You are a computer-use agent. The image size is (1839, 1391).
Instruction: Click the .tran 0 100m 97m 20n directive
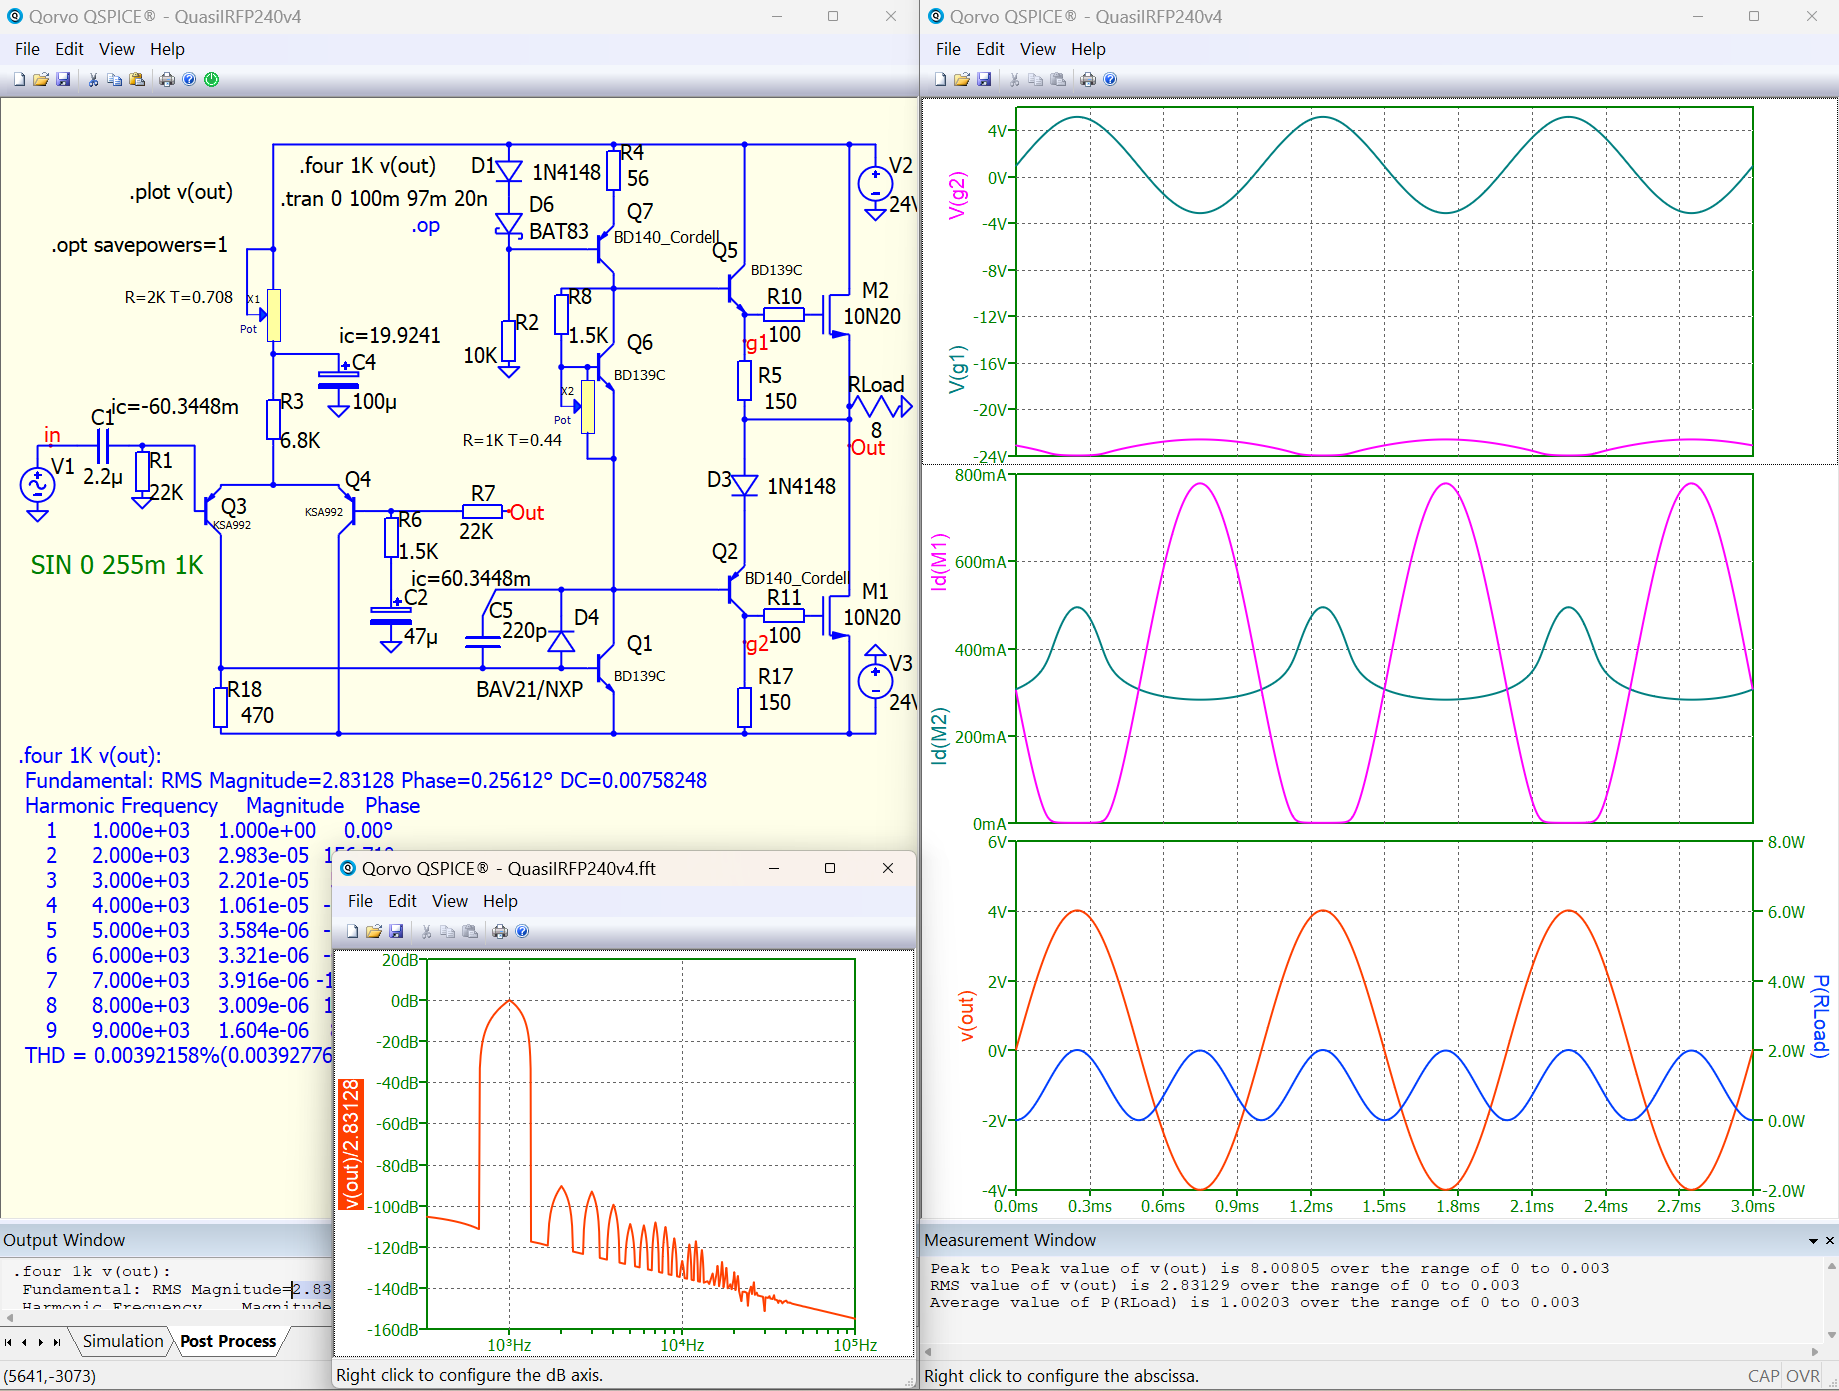click(384, 198)
